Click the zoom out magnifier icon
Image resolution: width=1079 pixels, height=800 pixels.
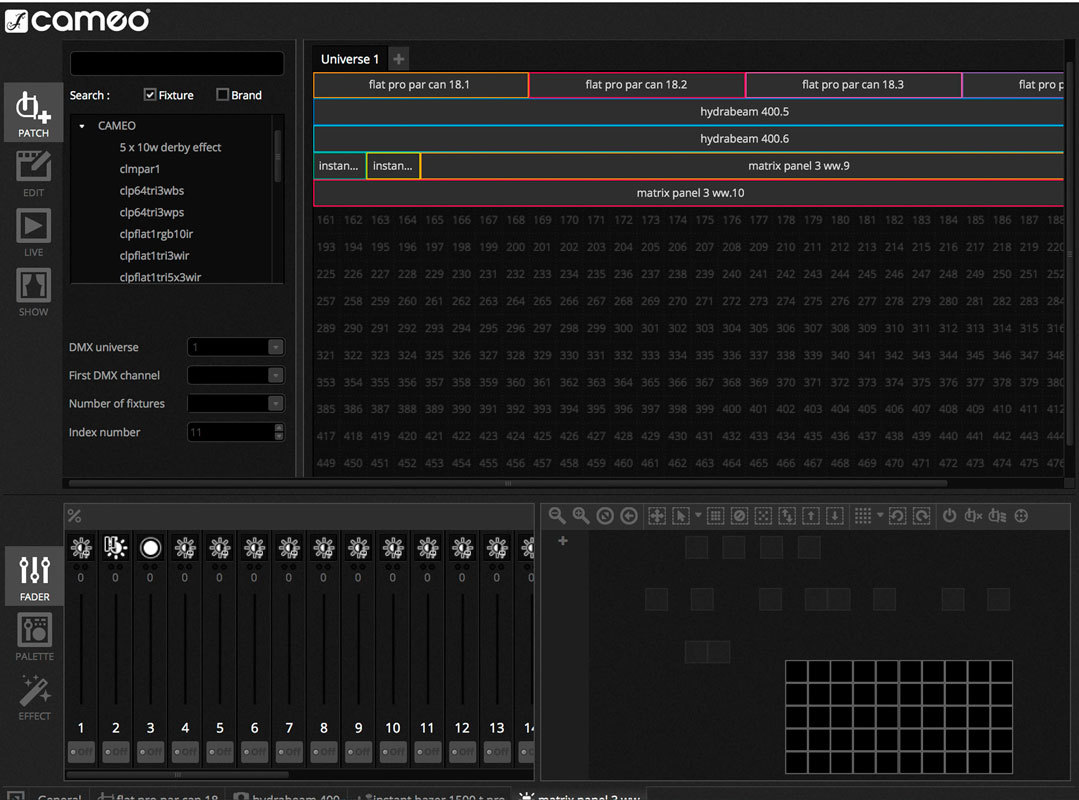557,516
